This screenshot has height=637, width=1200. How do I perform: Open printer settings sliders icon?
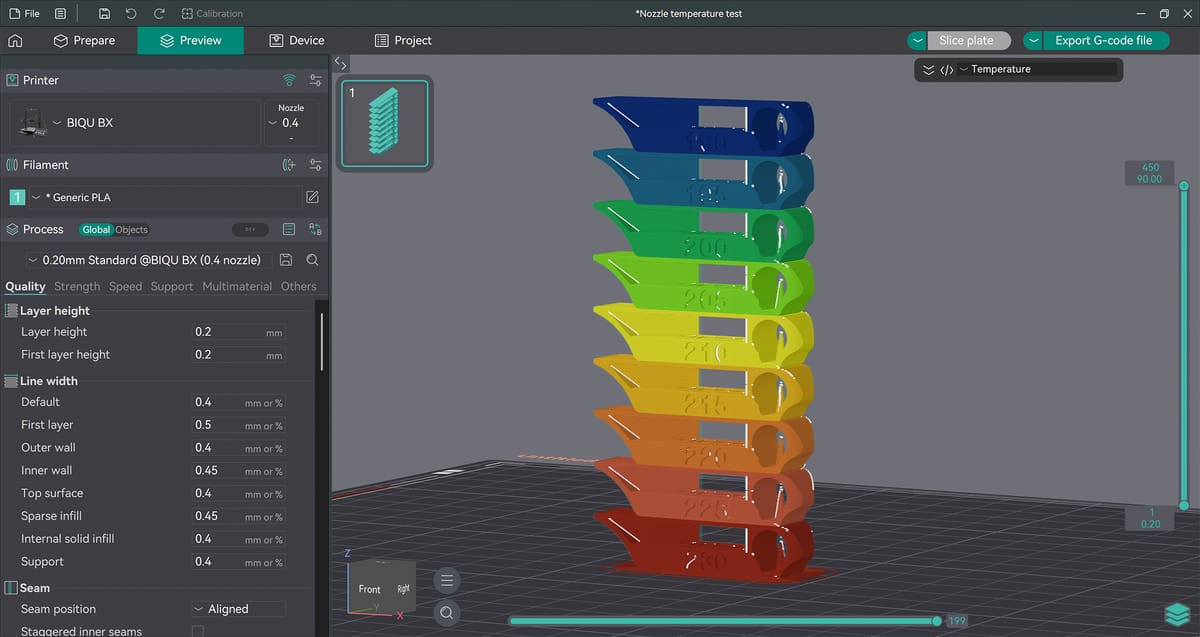315,80
